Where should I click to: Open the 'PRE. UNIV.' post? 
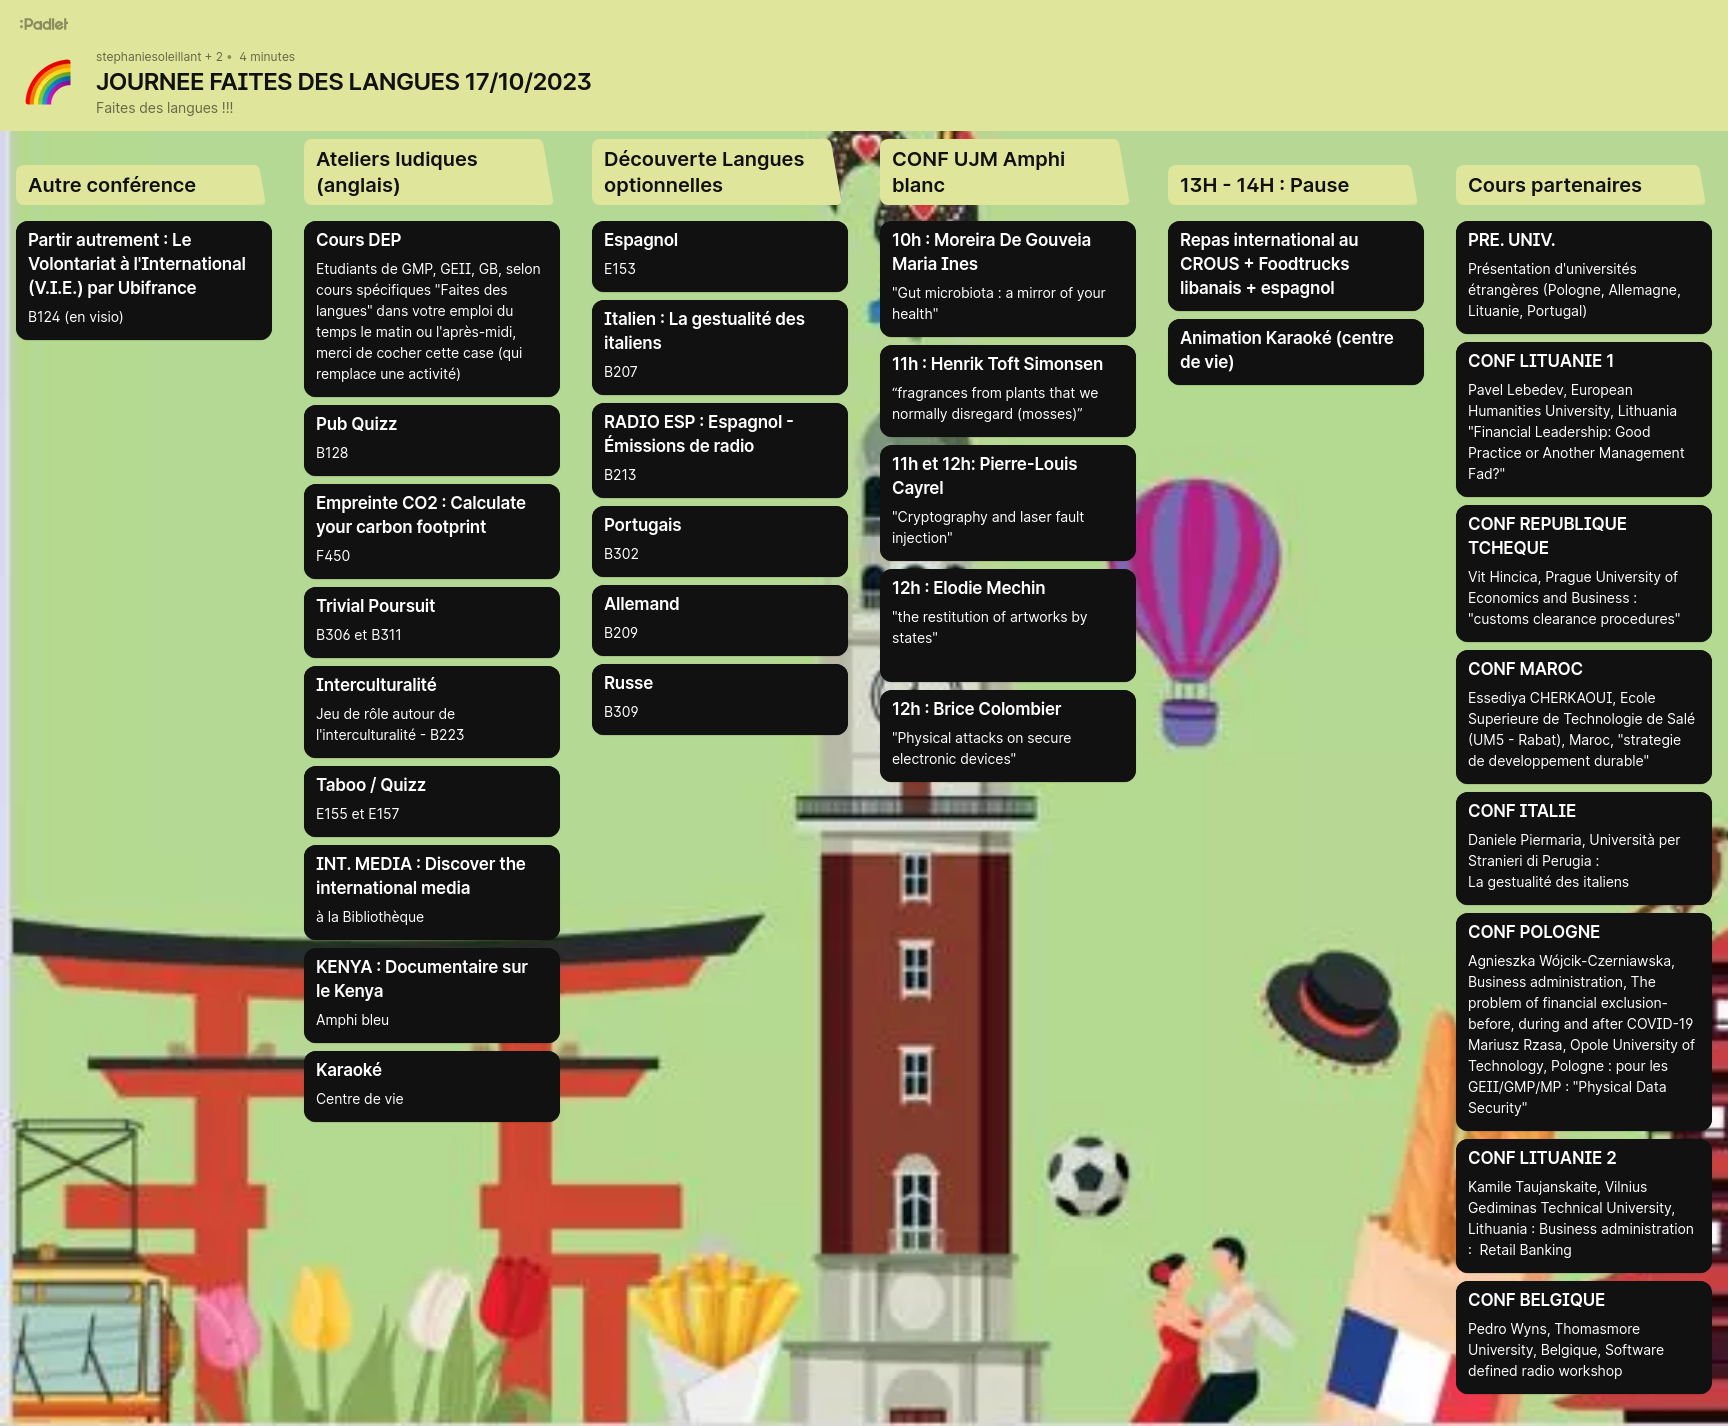point(1584,277)
